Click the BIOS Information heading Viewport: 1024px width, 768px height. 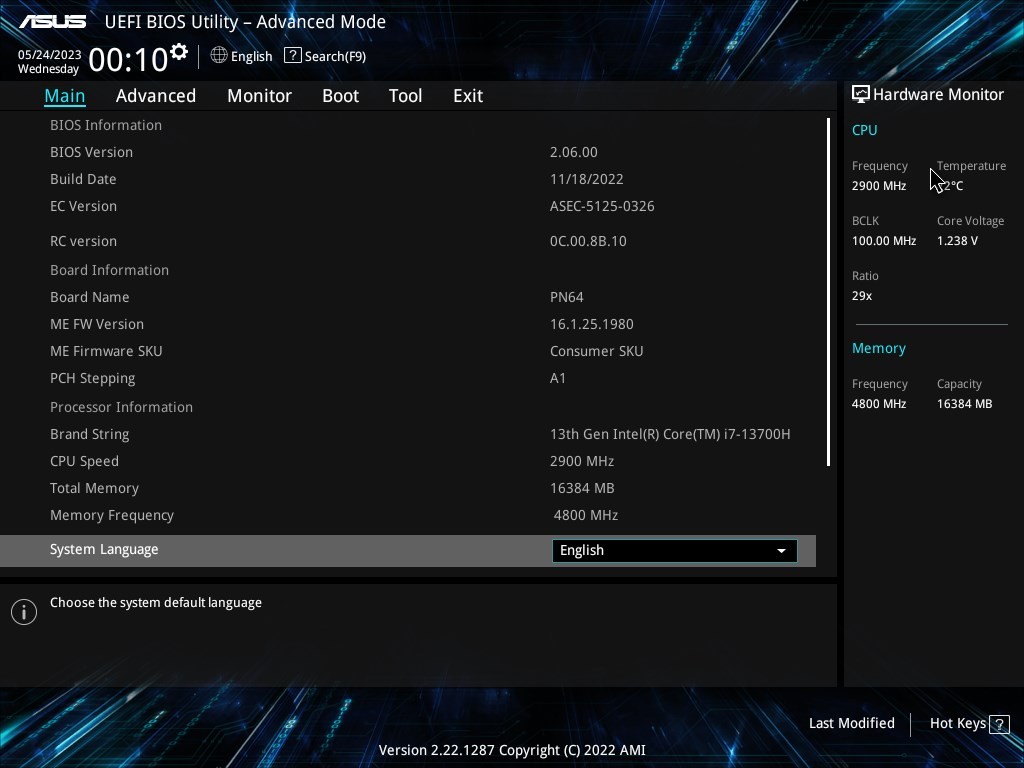pyautogui.click(x=106, y=125)
